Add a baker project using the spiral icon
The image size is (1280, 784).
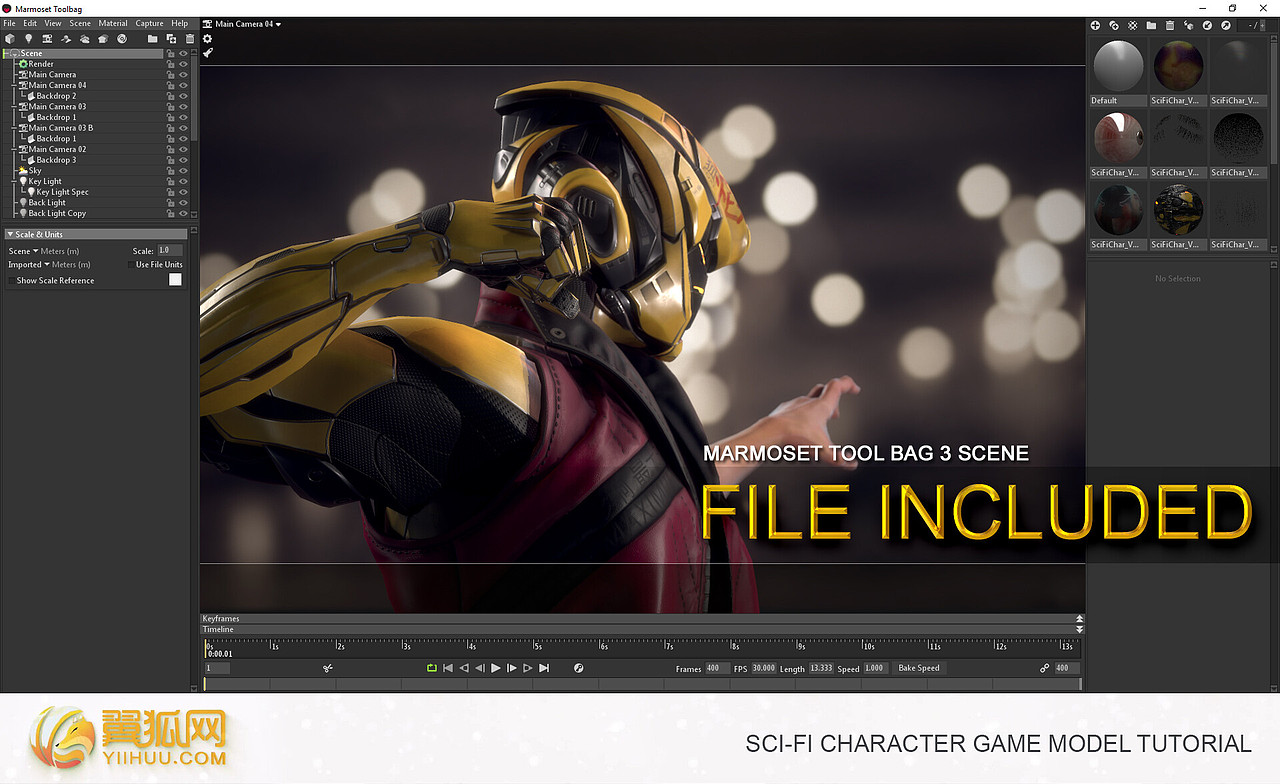pos(122,39)
